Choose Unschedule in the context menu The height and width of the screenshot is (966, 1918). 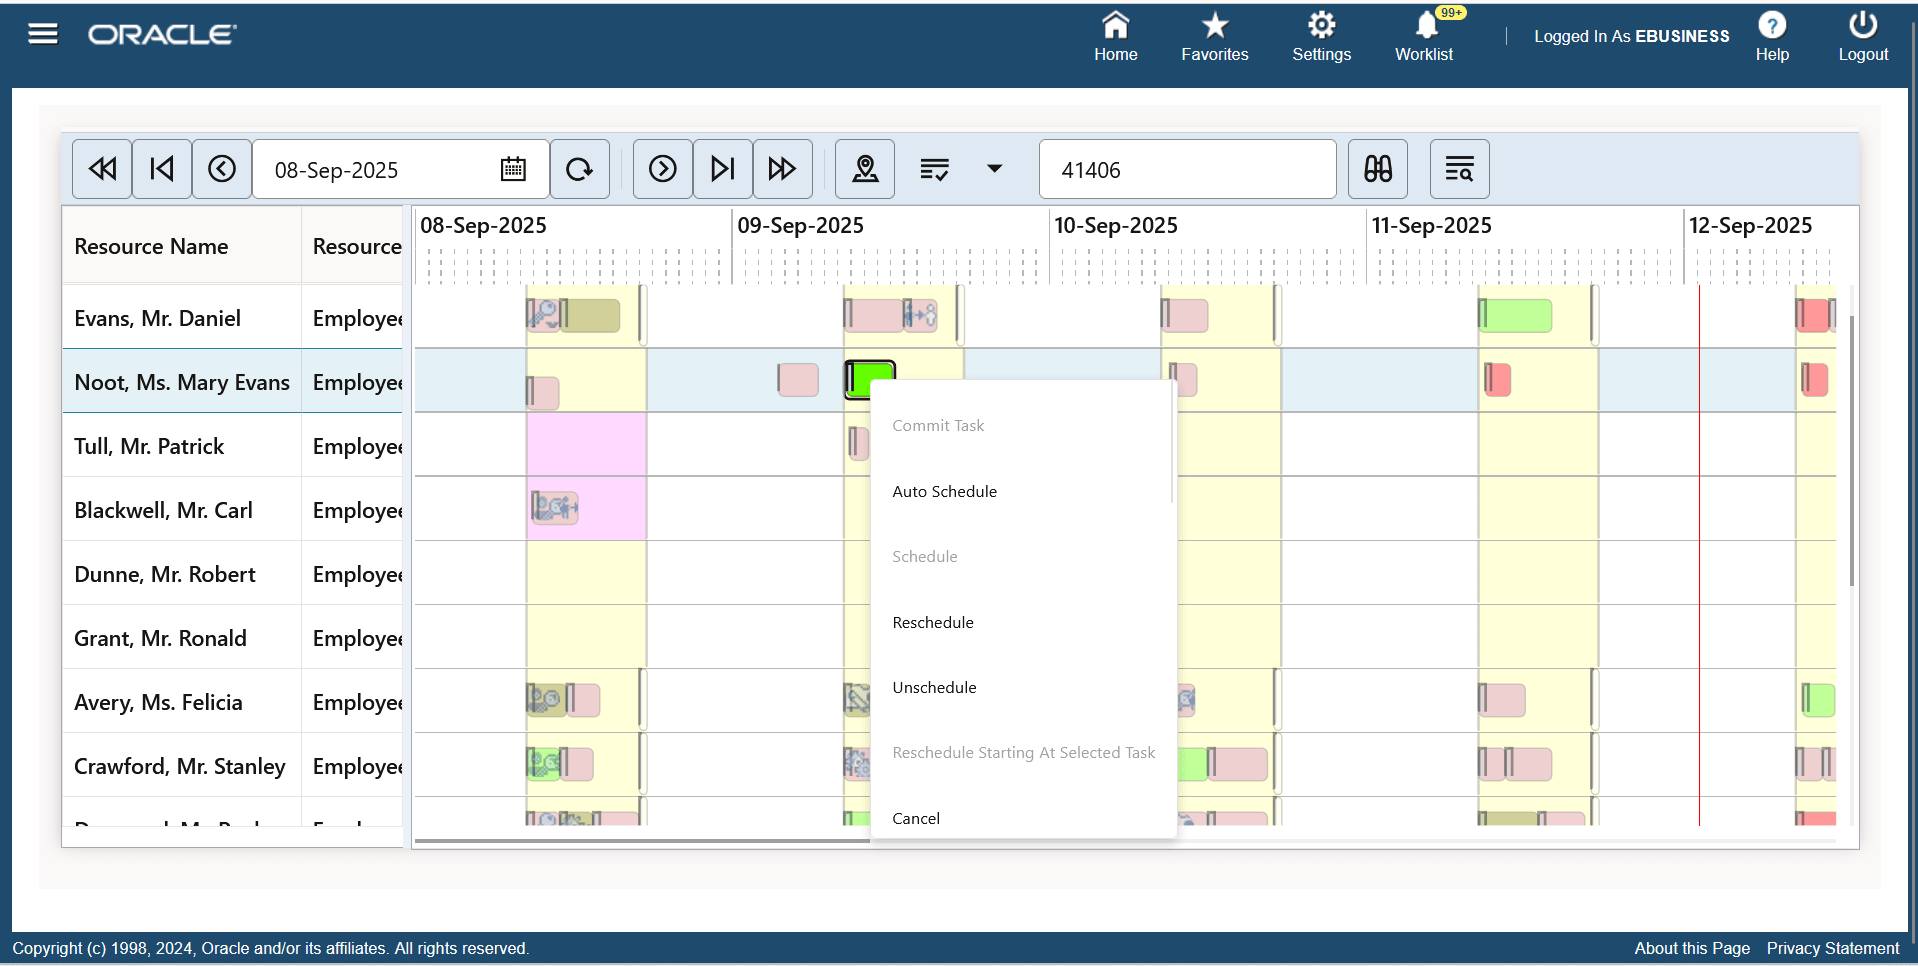point(933,687)
